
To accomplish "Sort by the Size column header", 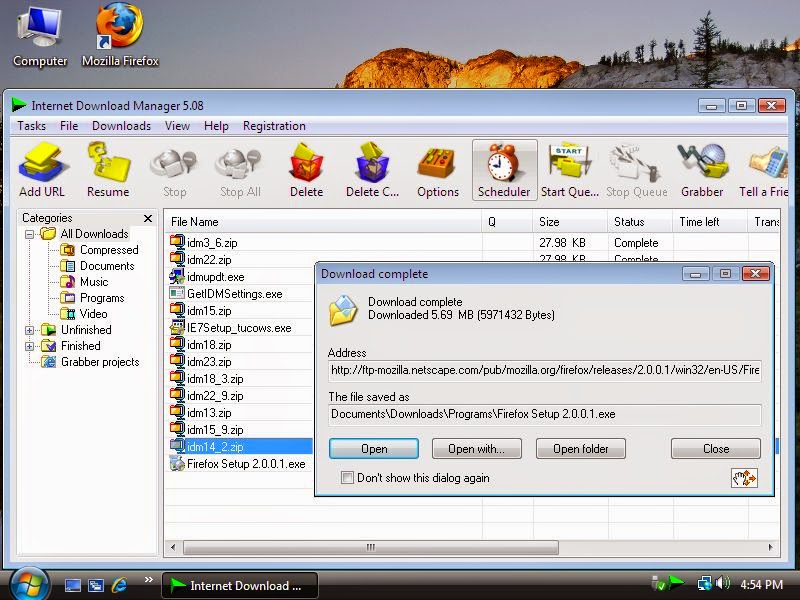I will click(570, 222).
